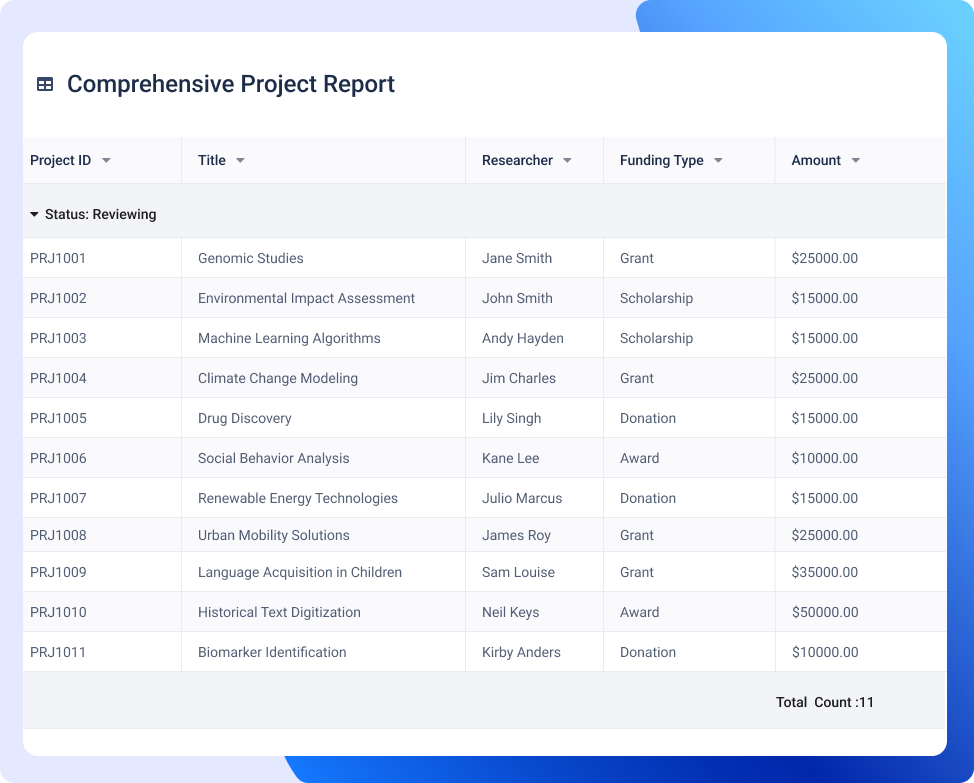The image size is (974, 783).
Task: Select cell PRJ1009
Action: click(58, 573)
